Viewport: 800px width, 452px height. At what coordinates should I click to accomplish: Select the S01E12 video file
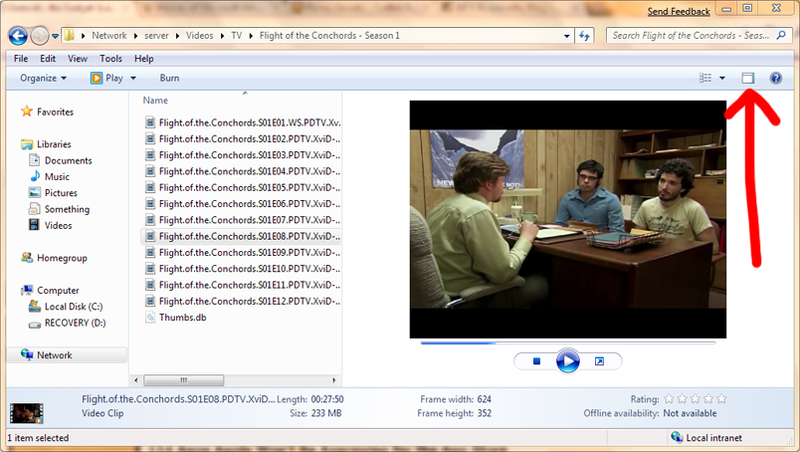point(242,302)
